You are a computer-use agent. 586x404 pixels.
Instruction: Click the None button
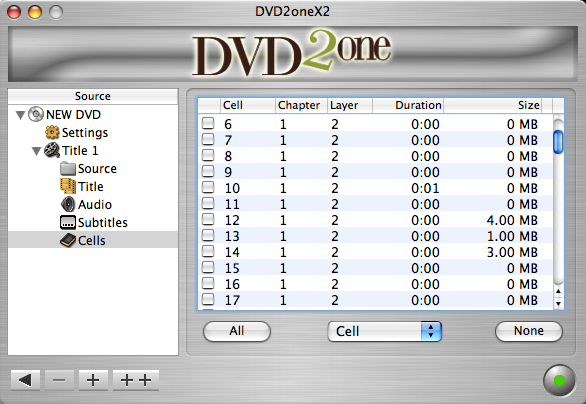click(x=528, y=331)
